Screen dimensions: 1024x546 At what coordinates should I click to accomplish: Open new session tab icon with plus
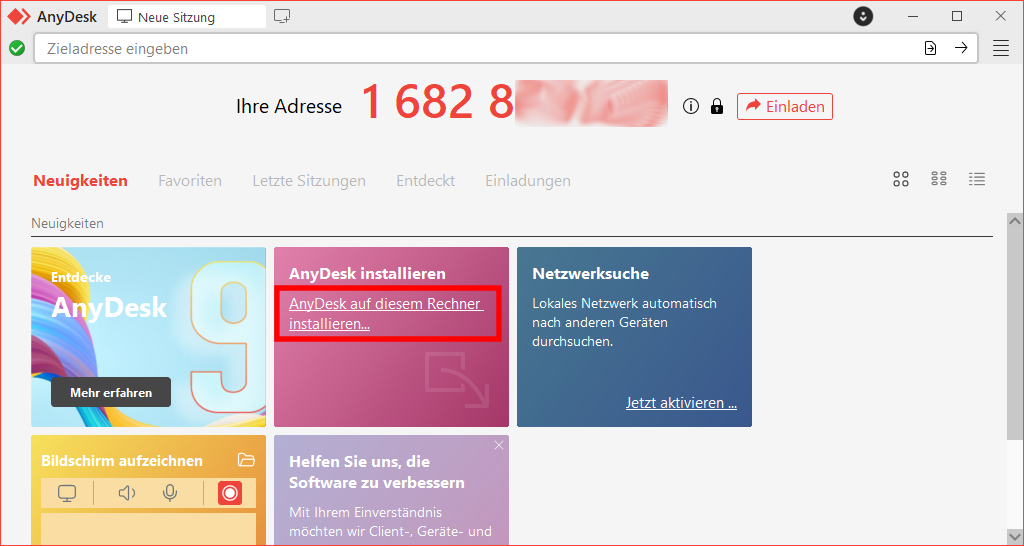point(282,17)
